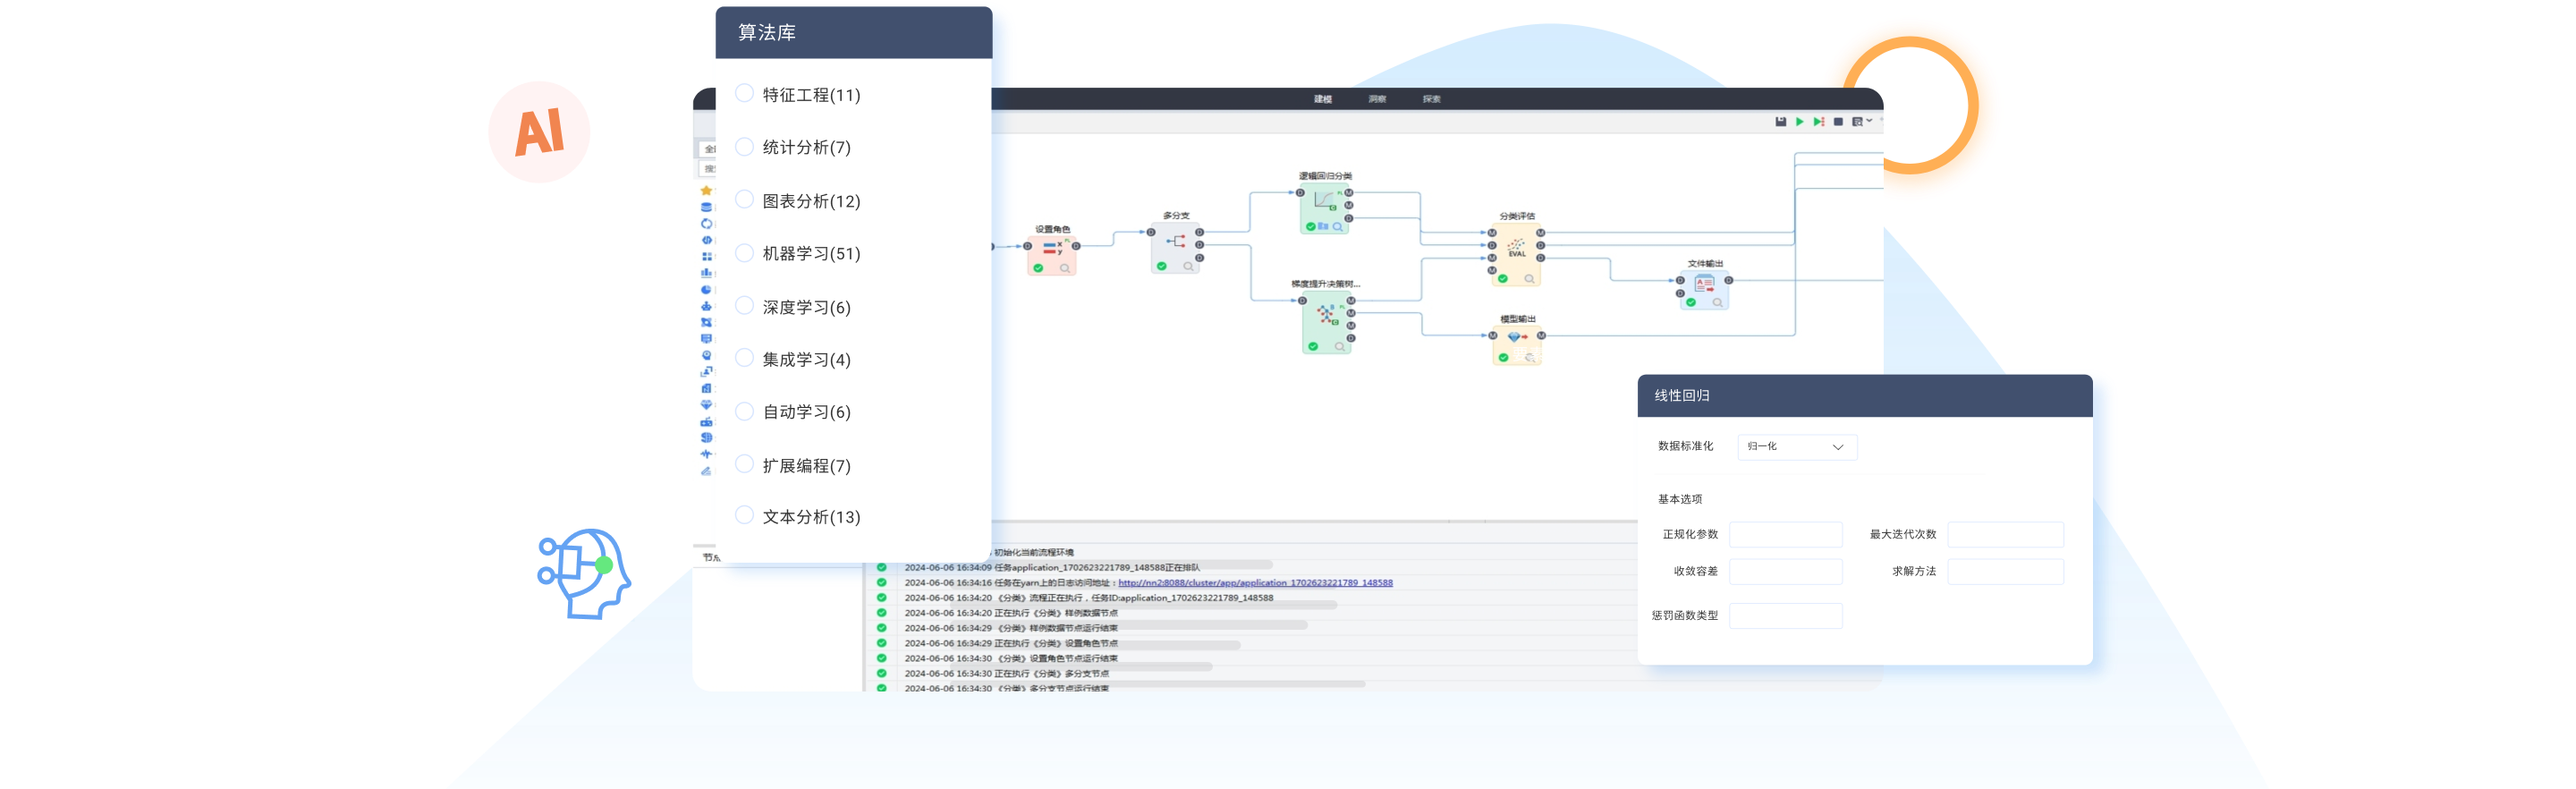Click the 多分支 branch node icon
The image size is (2576, 789).
click(1177, 241)
